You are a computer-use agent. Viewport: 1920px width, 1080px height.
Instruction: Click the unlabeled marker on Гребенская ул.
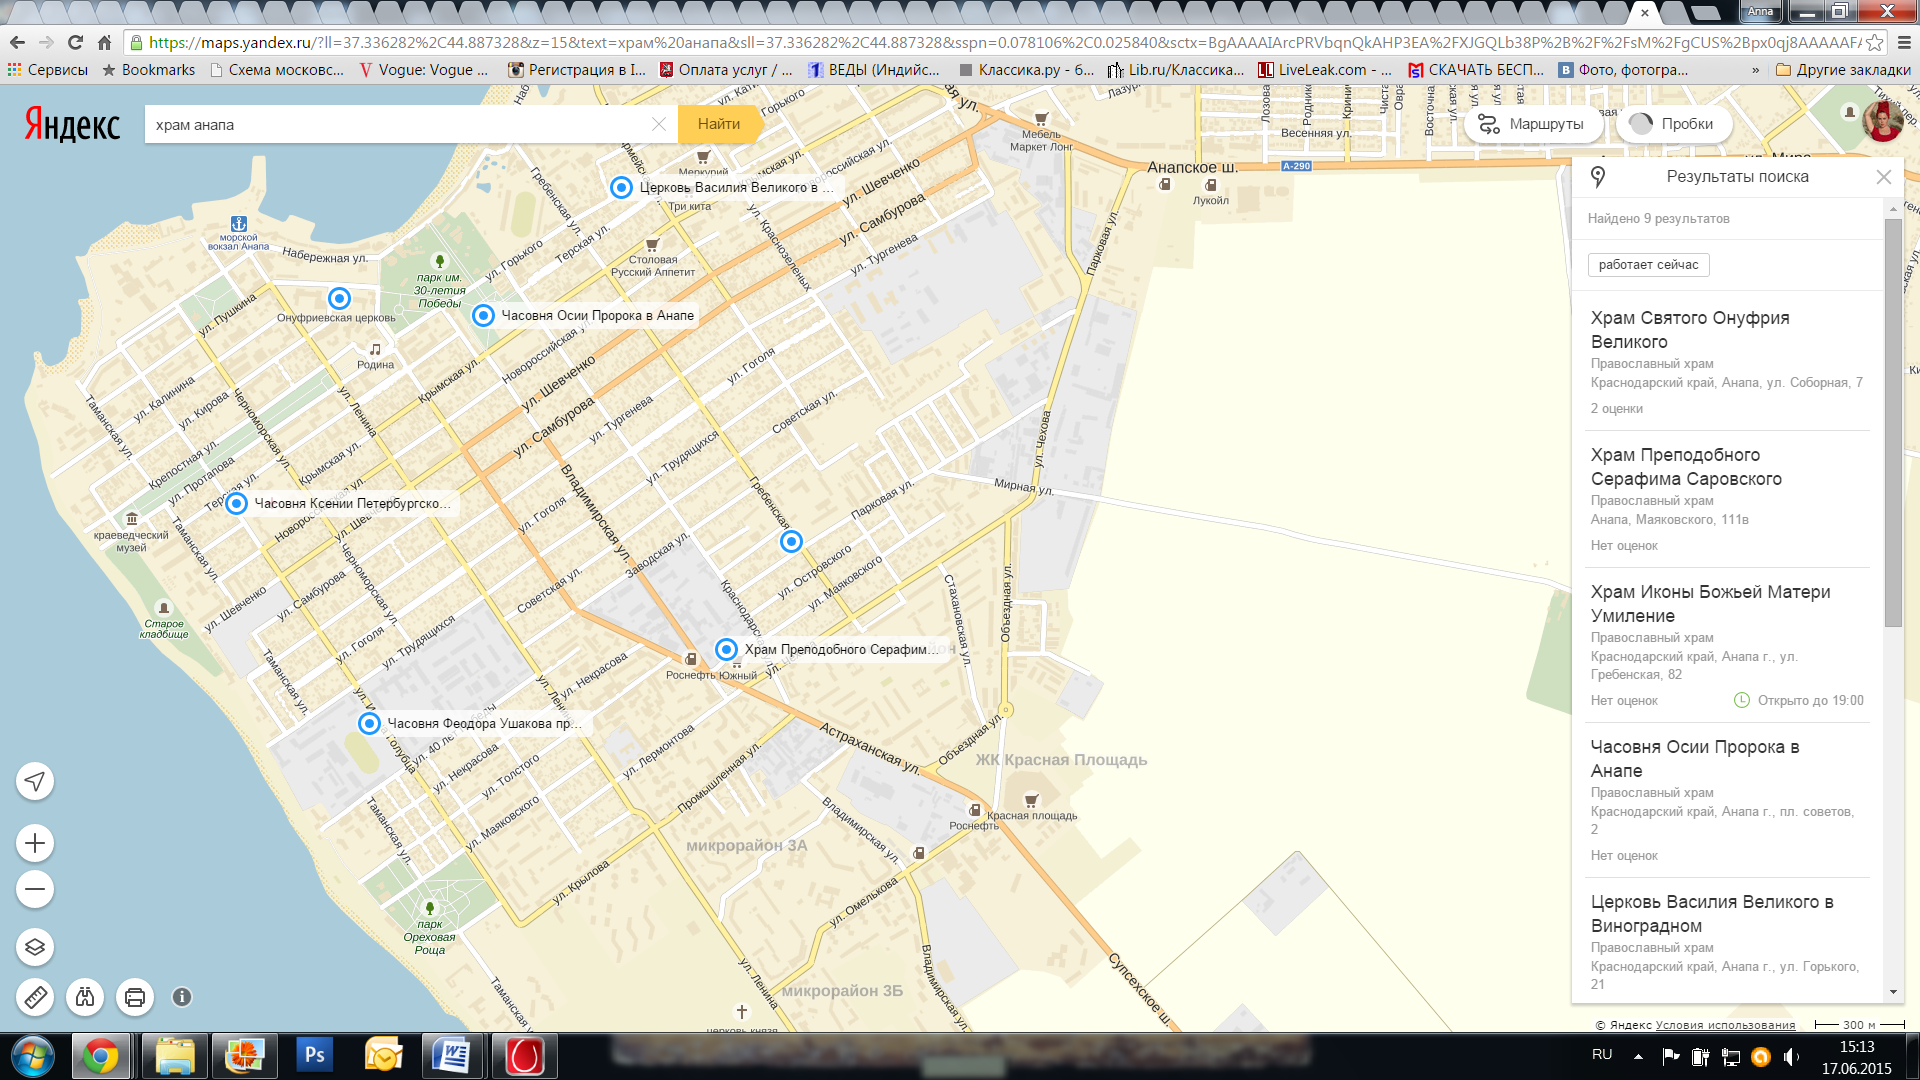pos(791,541)
